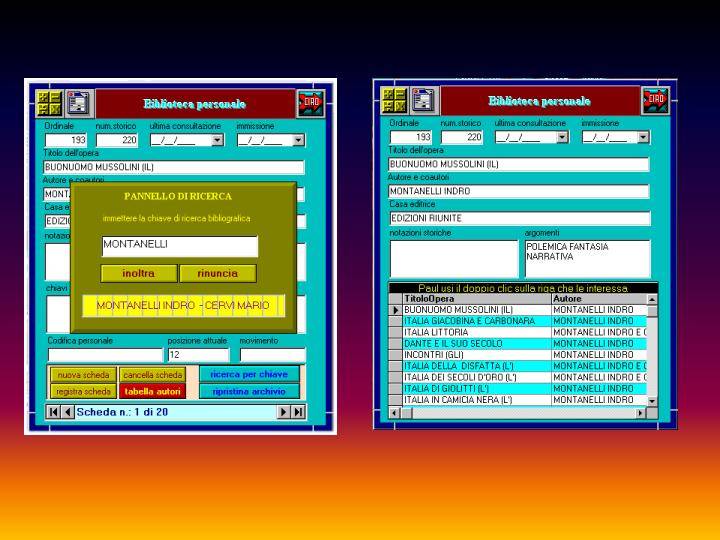The width and height of the screenshot is (720, 540).
Task: Click the ripristina archivio button
Action: click(249, 391)
